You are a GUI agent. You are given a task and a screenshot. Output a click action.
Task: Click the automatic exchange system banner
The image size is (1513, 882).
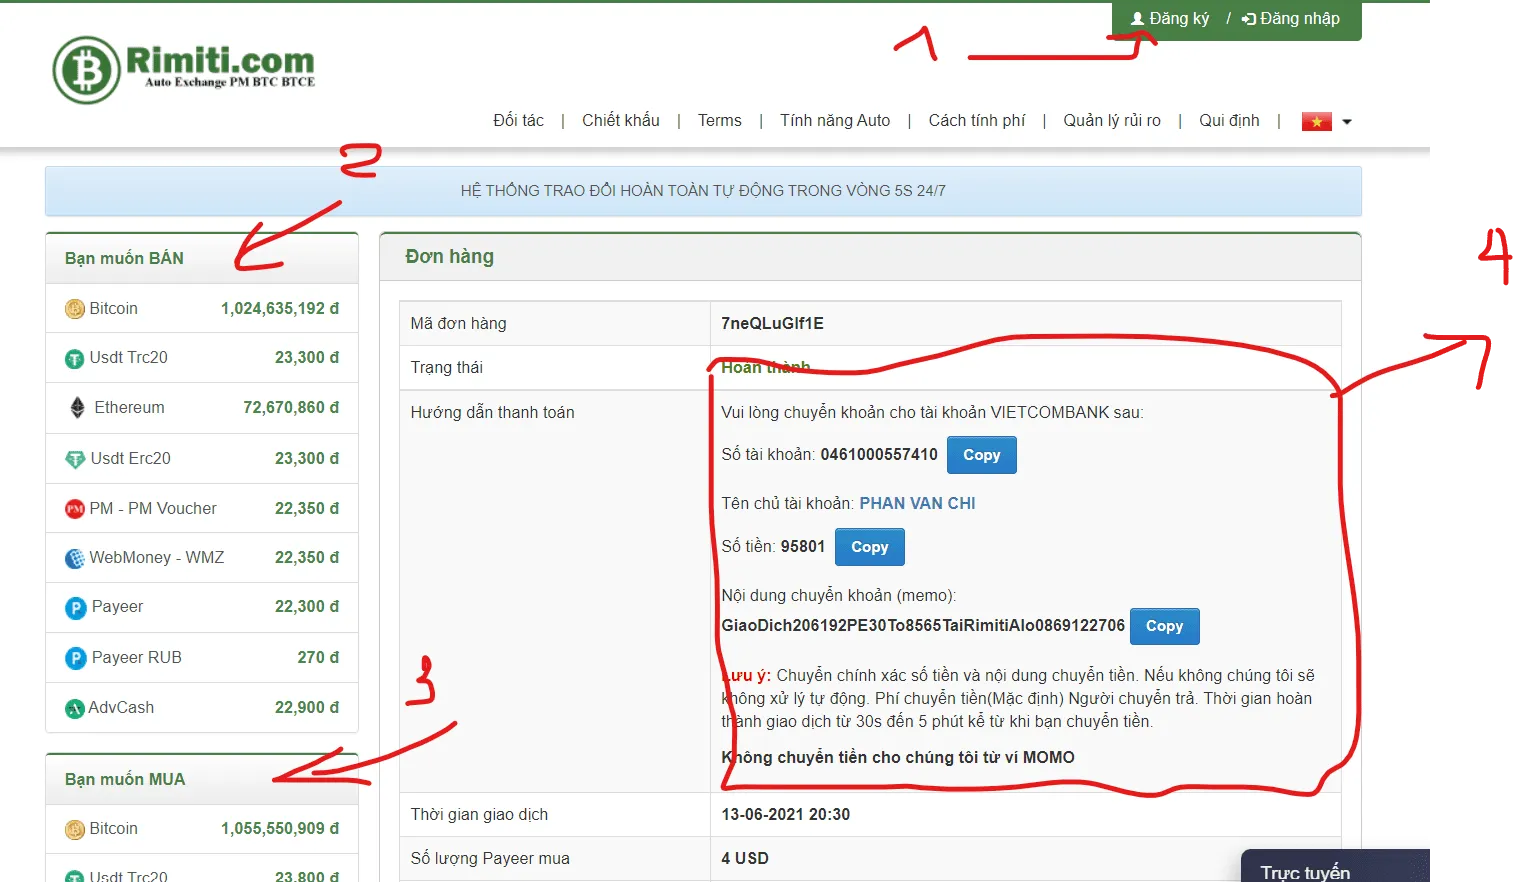(x=703, y=191)
